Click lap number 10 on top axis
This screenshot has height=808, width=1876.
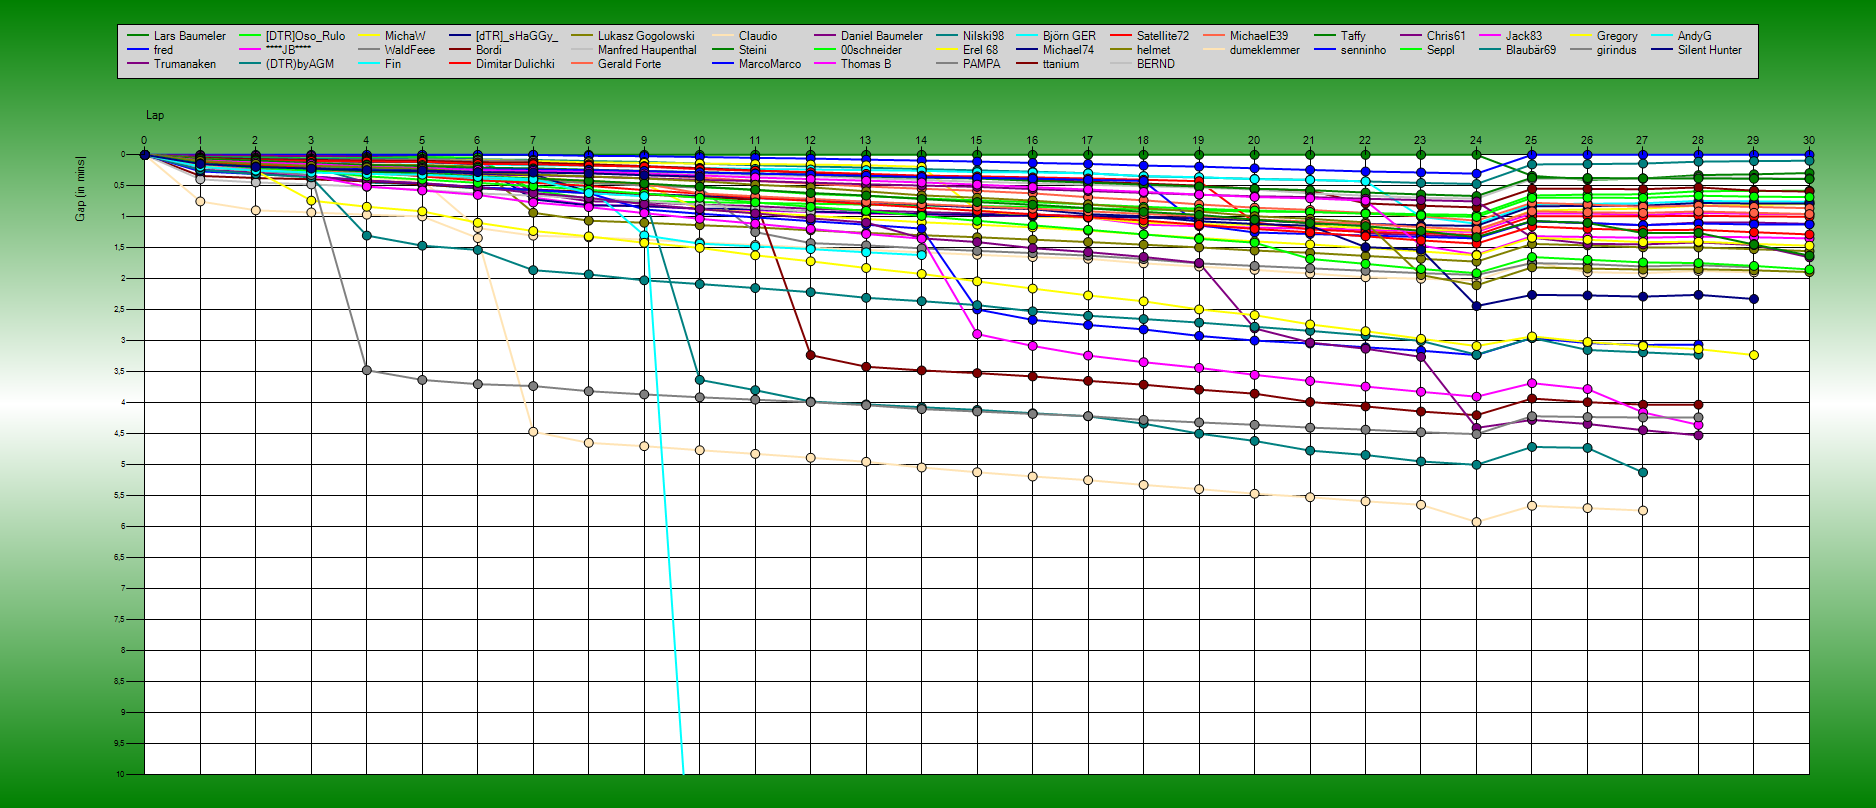699,140
